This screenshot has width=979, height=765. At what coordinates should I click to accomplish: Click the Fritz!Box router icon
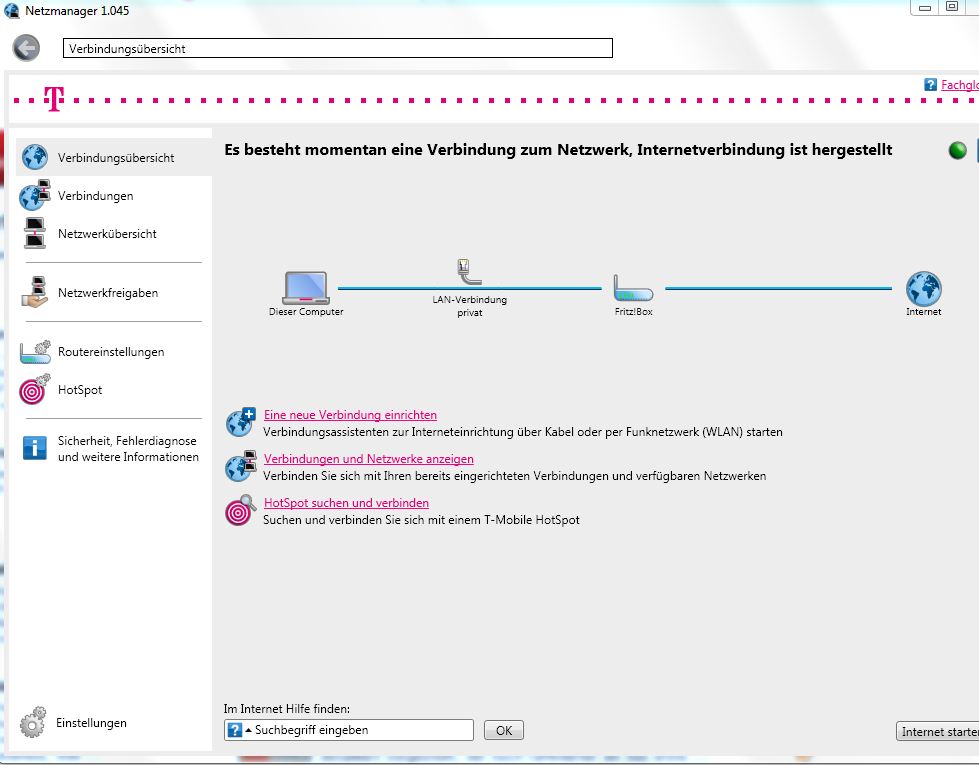tap(633, 289)
